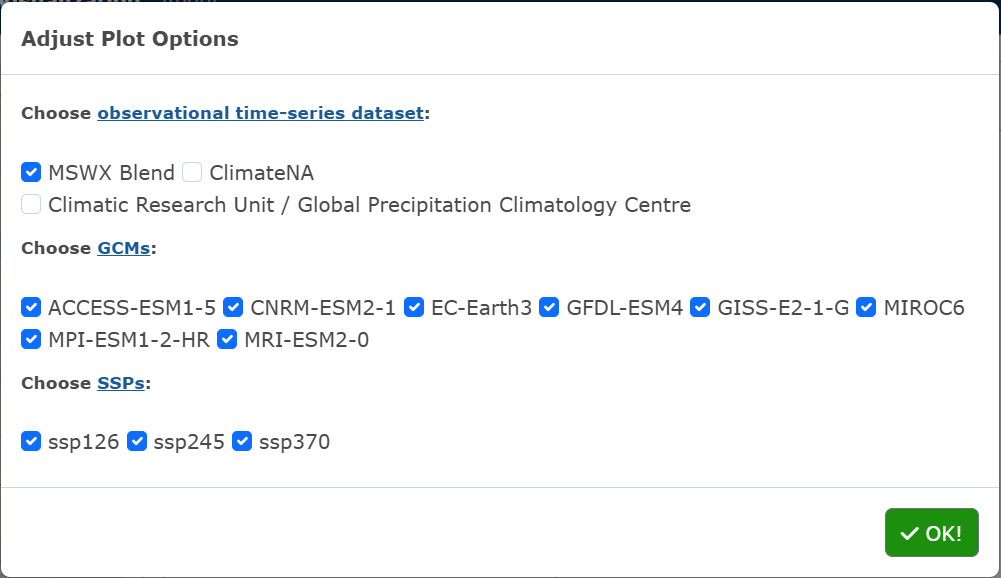
Task: Toggle the CNRM-ESM2-1 checkbox
Action: coord(233,307)
